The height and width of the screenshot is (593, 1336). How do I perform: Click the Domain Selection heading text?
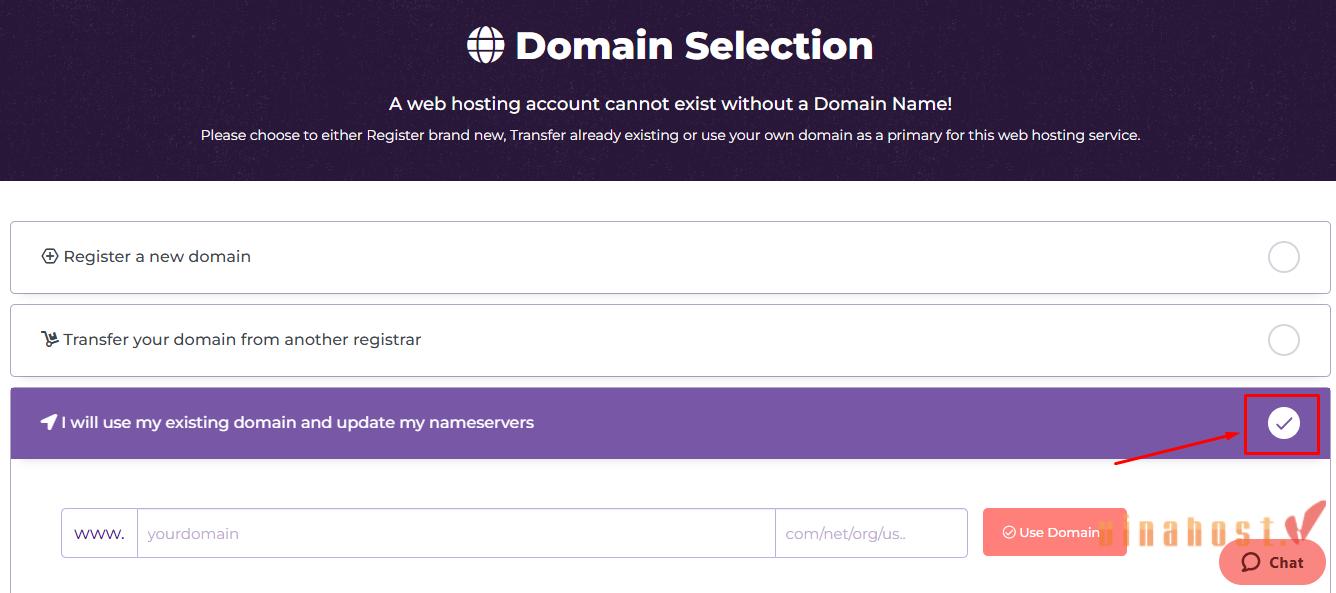click(x=694, y=45)
